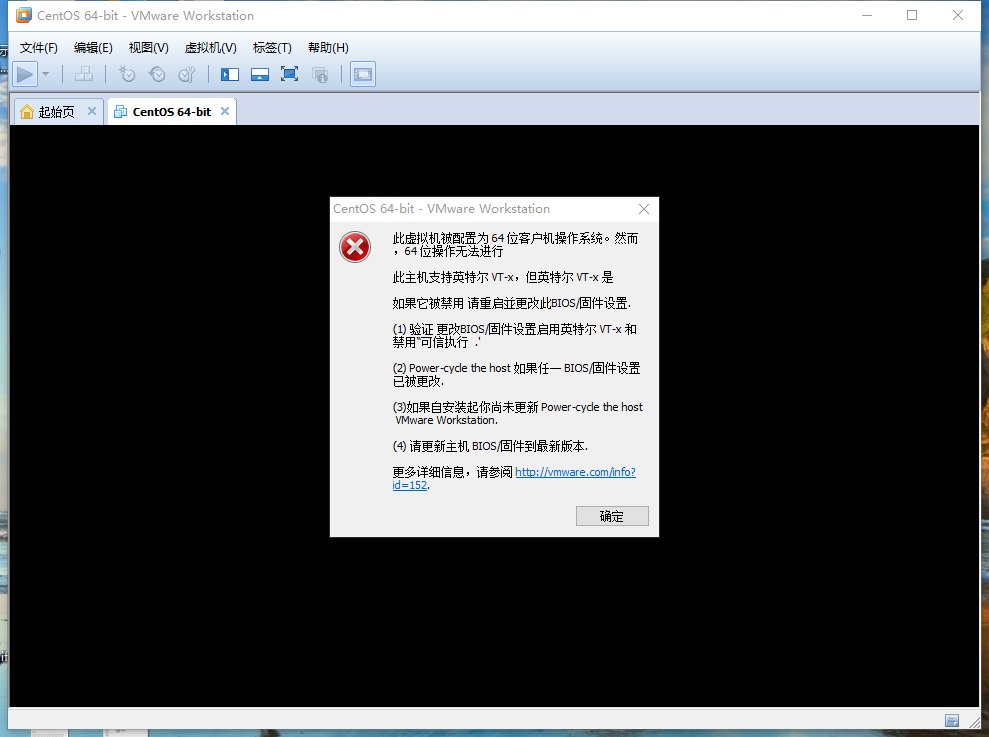Open the vmware.com/info?id=152 link
Image resolution: width=989 pixels, height=737 pixels.
point(575,472)
